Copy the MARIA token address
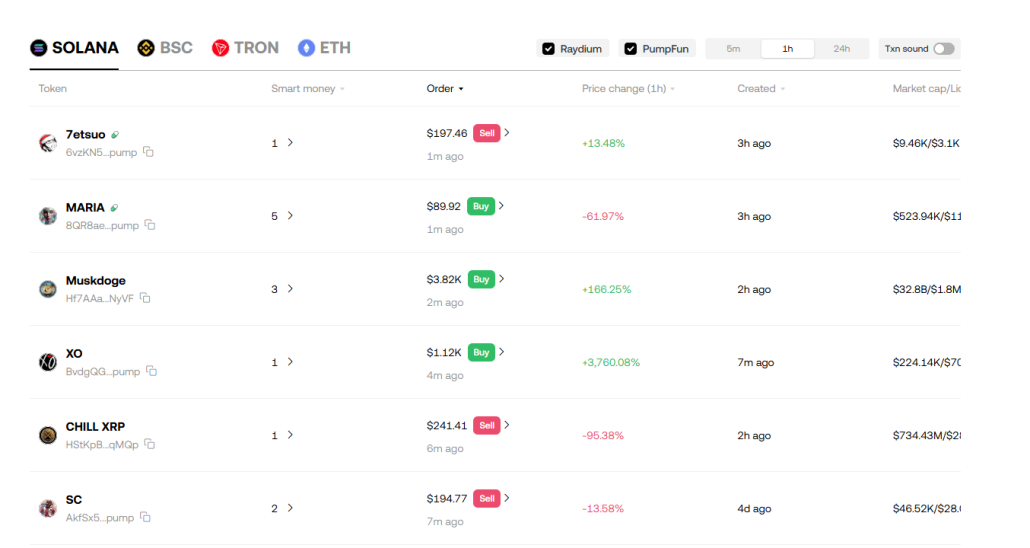 150,225
